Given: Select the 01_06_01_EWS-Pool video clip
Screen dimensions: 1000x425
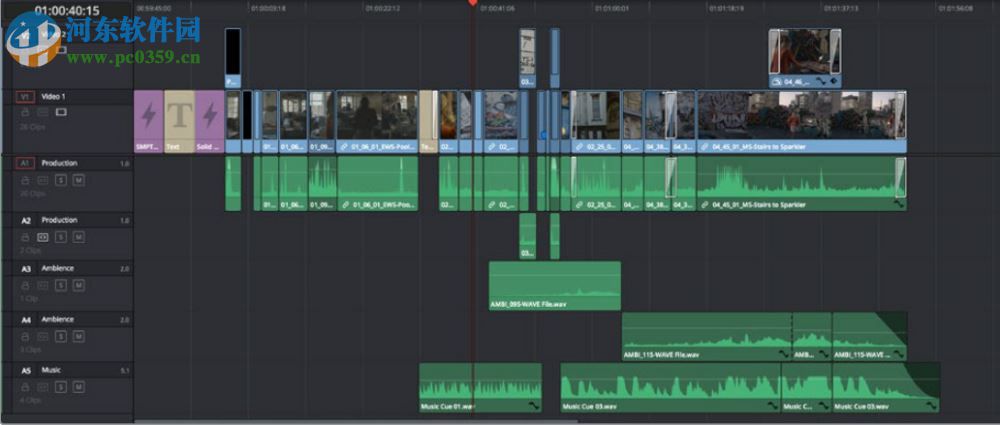Looking at the screenshot, I should click(x=378, y=121).
